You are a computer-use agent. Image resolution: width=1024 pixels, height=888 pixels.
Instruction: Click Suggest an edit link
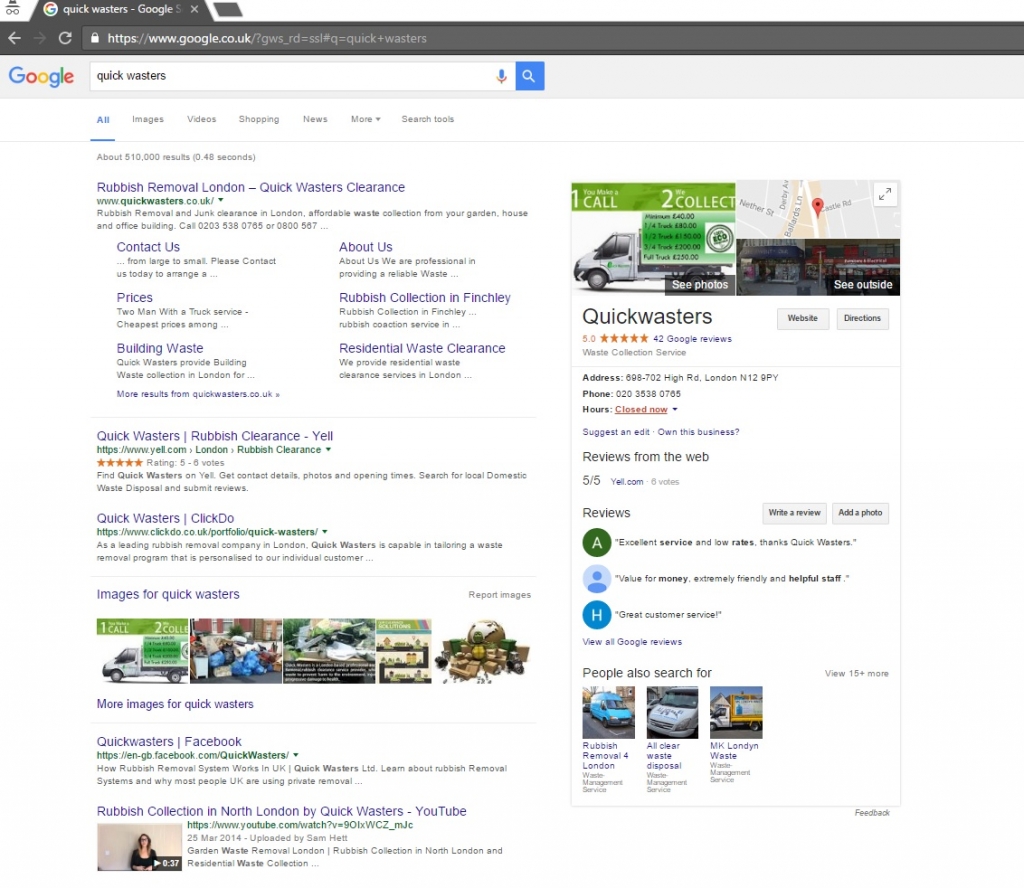point(616,432)
